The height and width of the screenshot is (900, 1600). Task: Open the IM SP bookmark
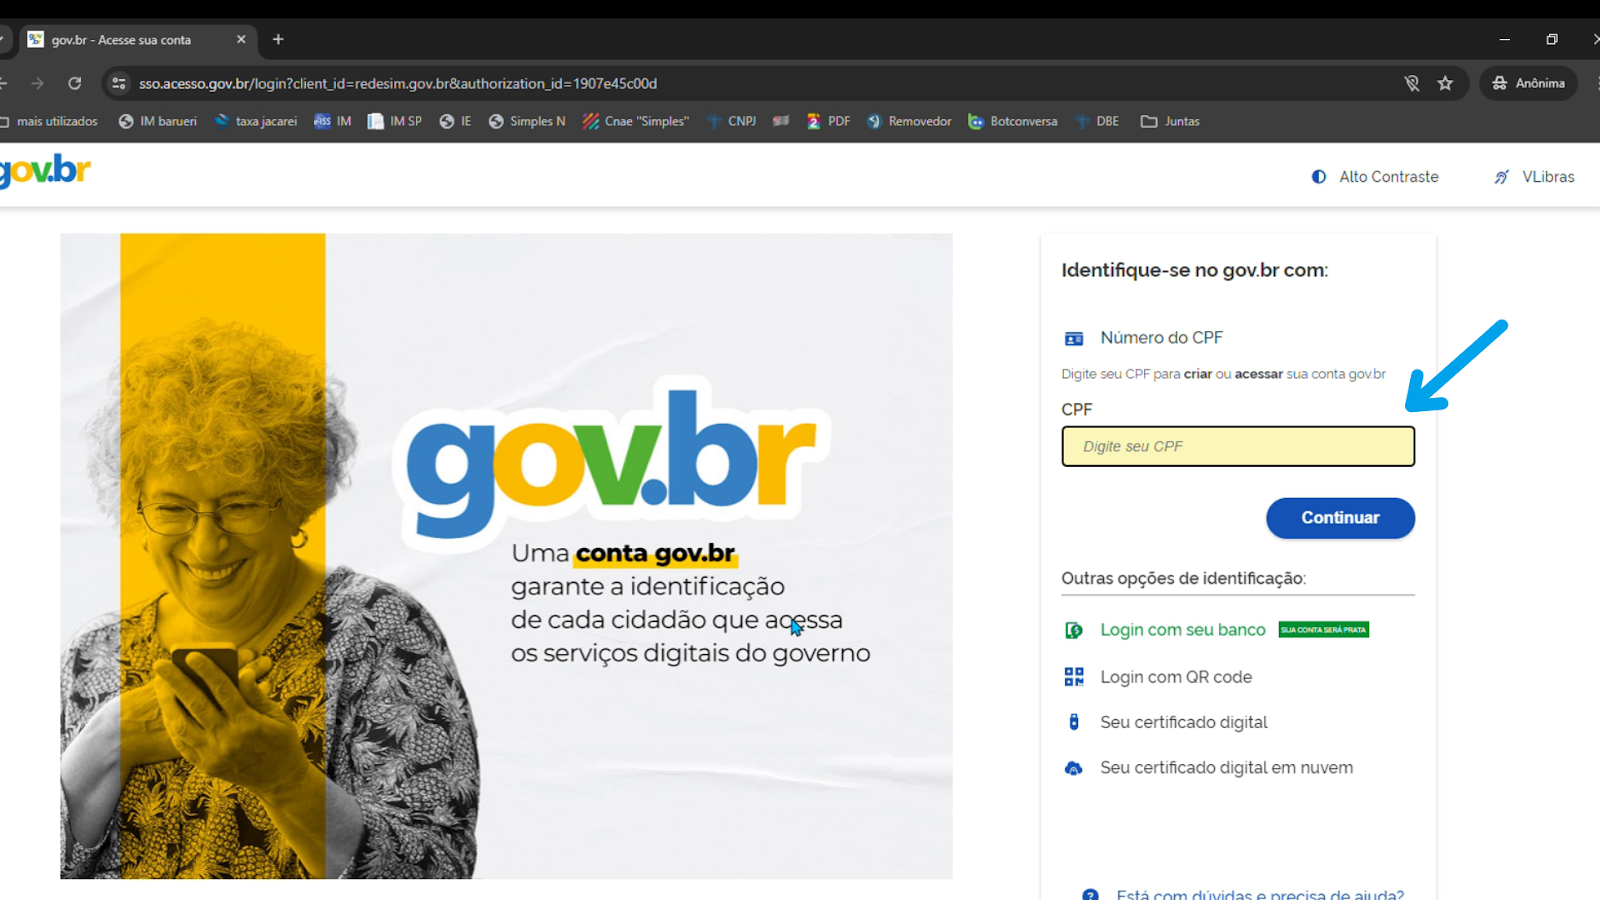pos(394,121)
